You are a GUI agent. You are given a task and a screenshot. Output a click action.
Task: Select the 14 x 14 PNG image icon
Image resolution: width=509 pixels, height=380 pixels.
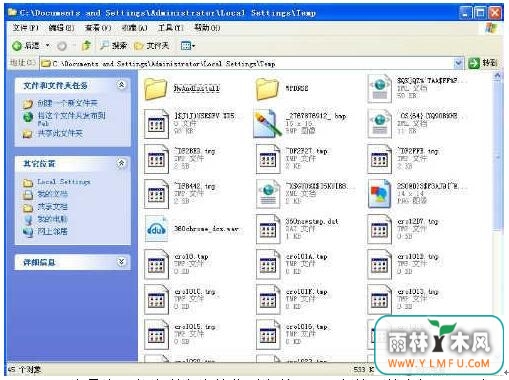pos(379,194)
